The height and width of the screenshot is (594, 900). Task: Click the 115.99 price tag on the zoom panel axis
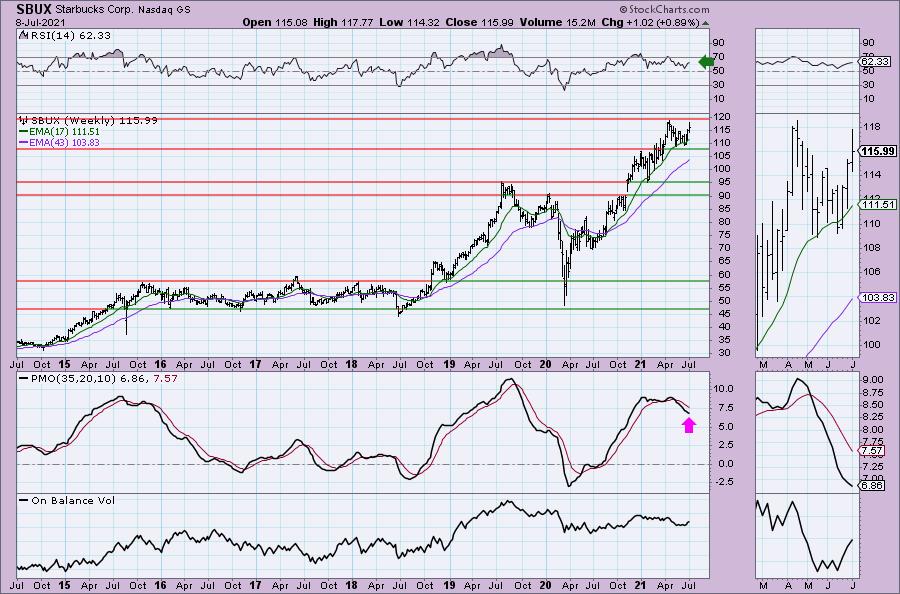click(x=878, y=152)
